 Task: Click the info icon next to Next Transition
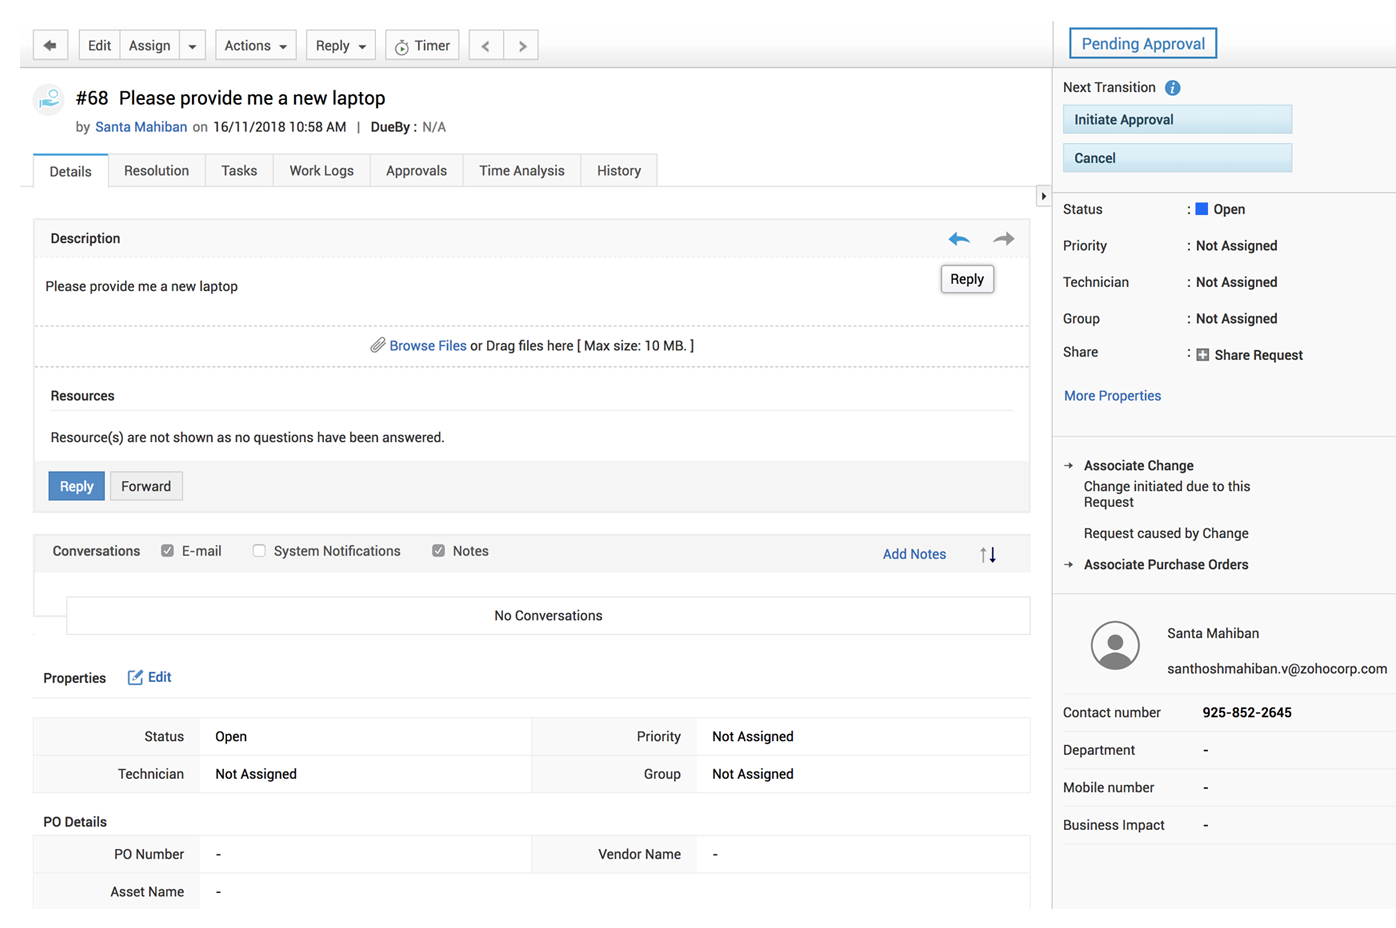[1173, 88]
